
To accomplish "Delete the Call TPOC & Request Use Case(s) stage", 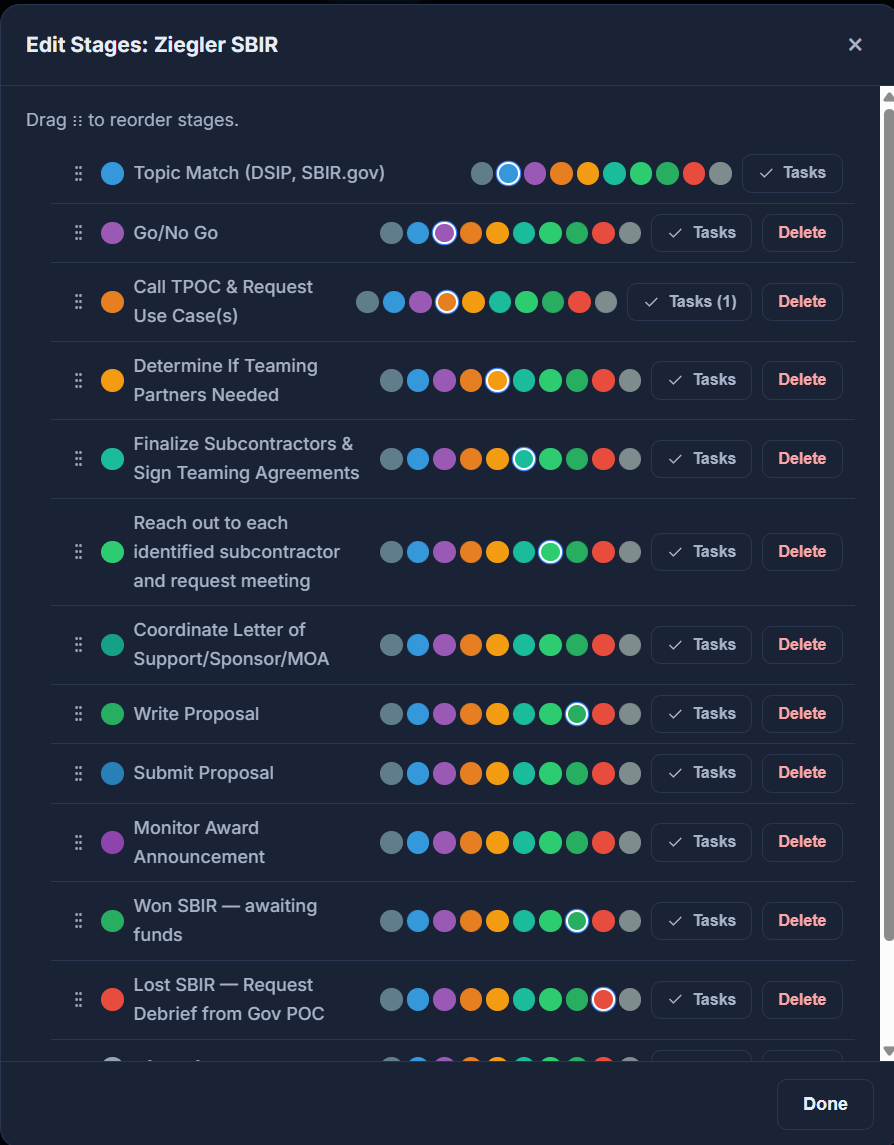I will pos(802,302).
